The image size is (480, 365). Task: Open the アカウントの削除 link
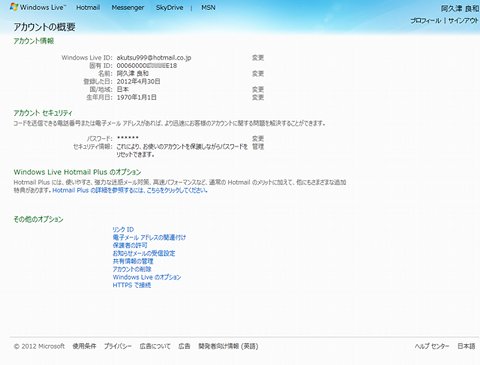pos(132,269)
